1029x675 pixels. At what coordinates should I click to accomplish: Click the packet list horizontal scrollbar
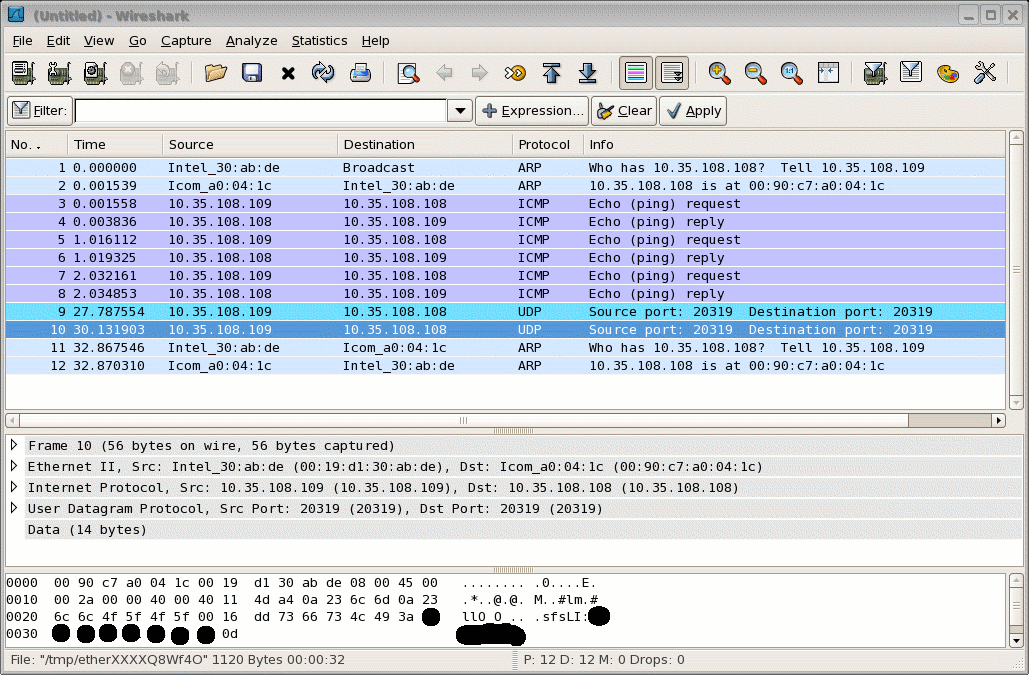tap(500, 421)
